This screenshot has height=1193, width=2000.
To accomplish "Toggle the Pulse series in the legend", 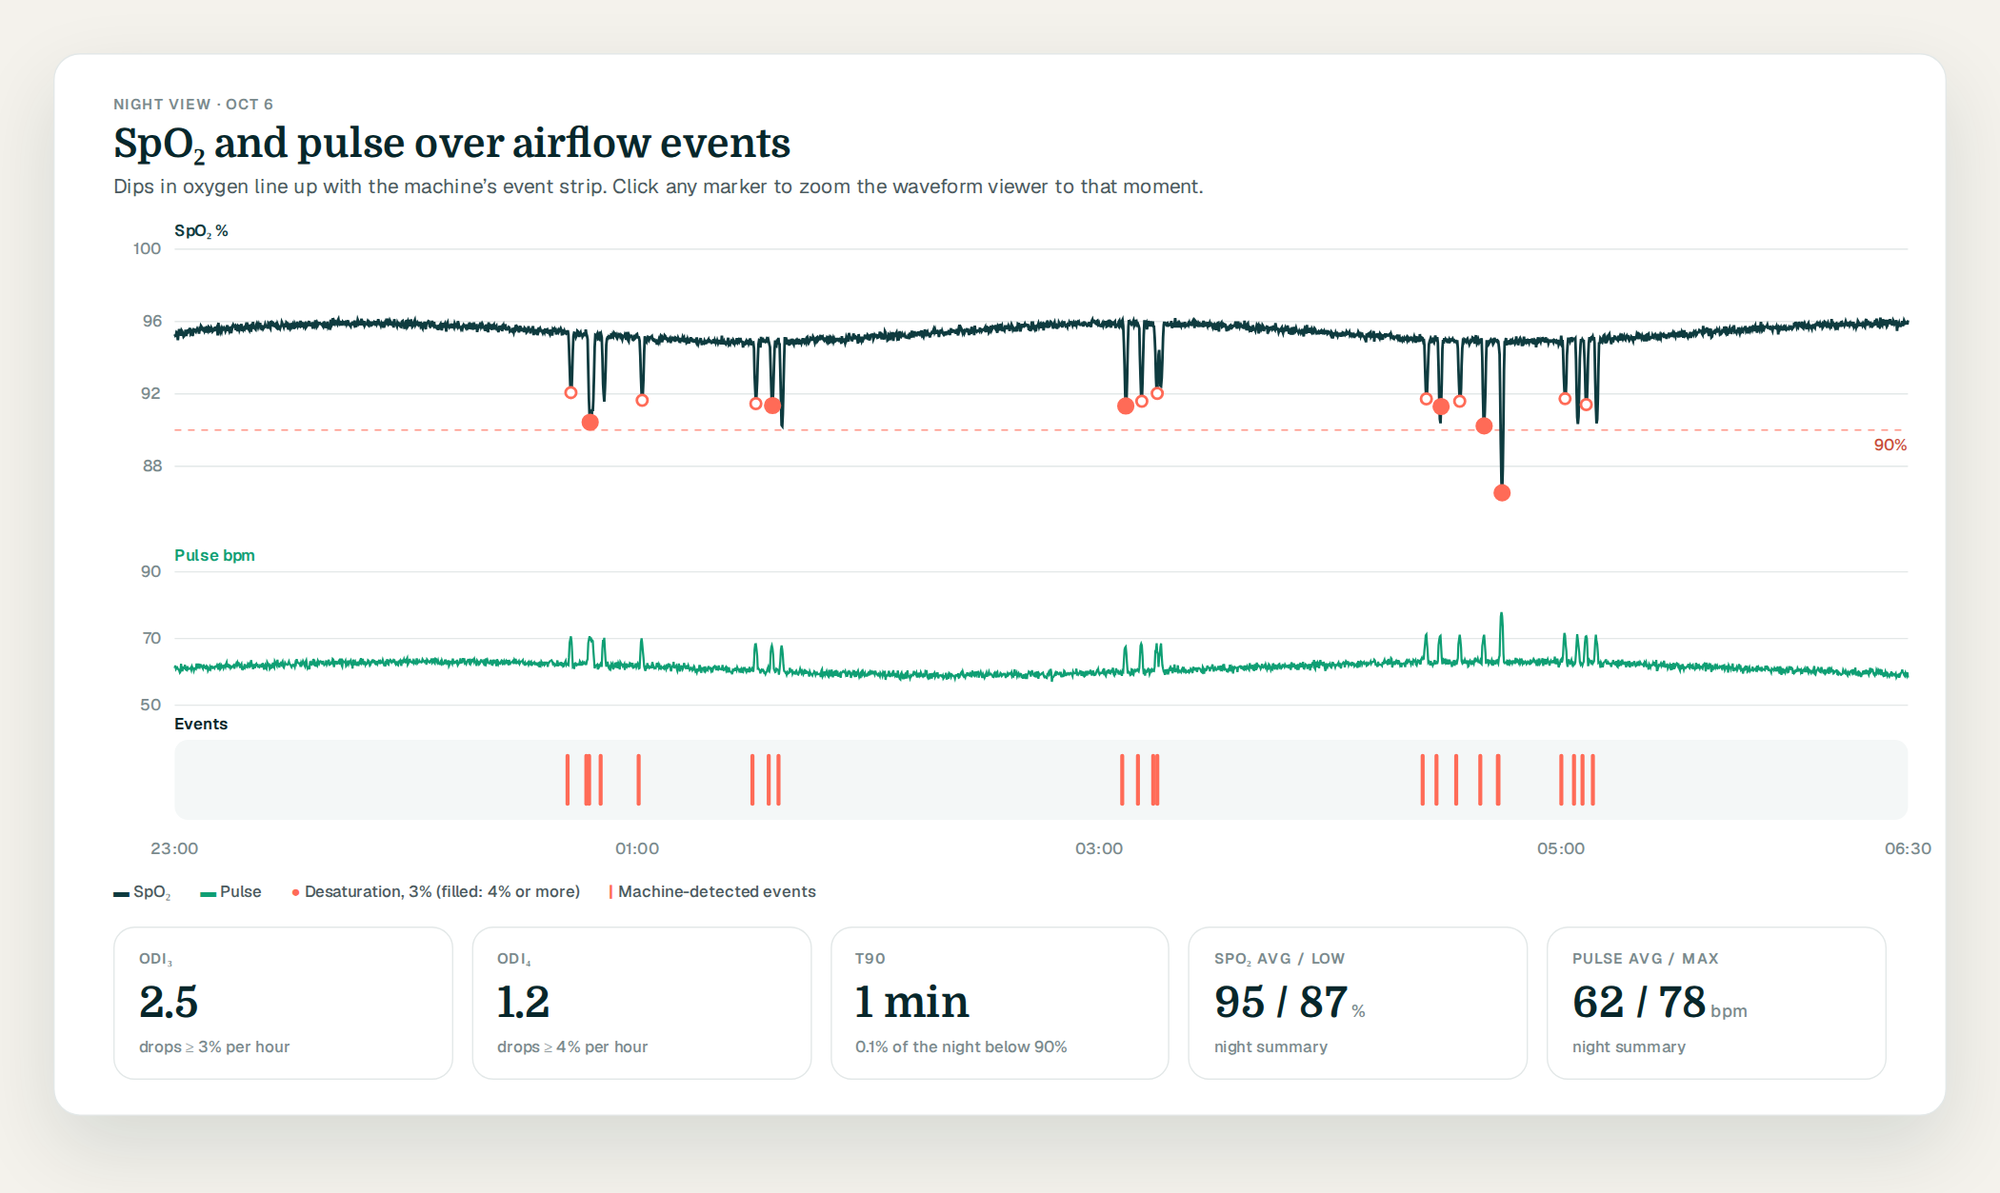I will (x=231, y=892).
